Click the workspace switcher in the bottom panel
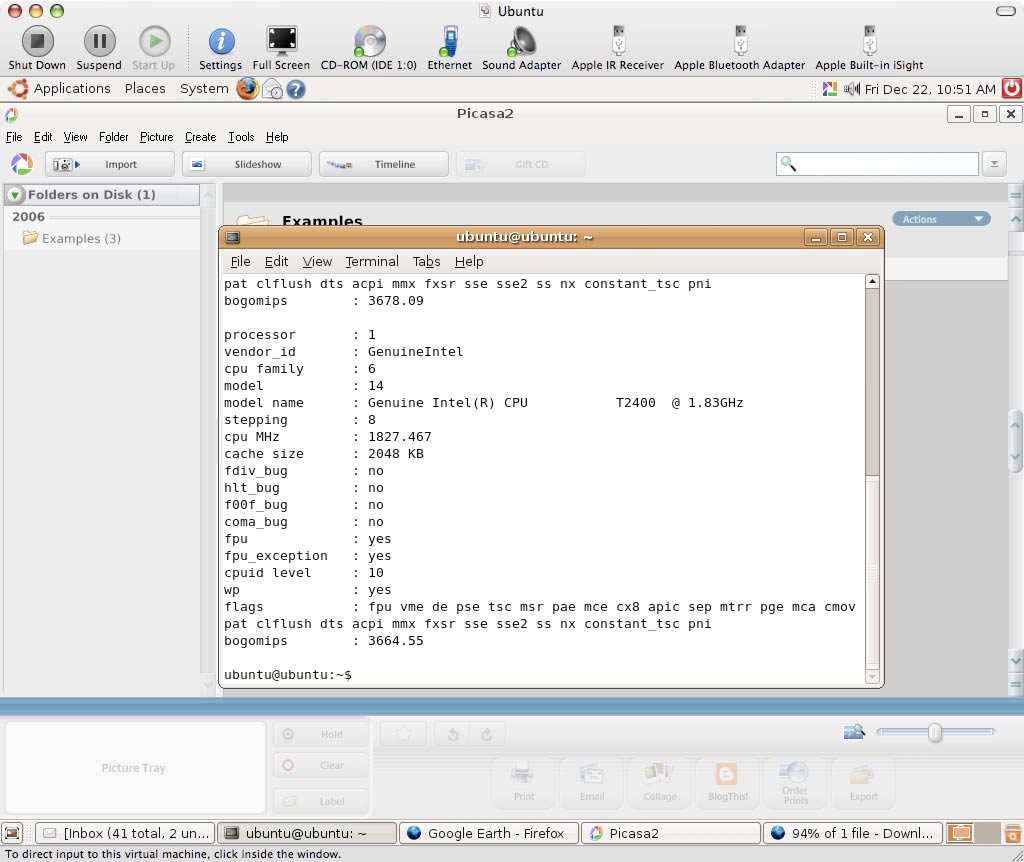Image resolution: width=1024 pixels, height=862 pixels. [973, 833]
